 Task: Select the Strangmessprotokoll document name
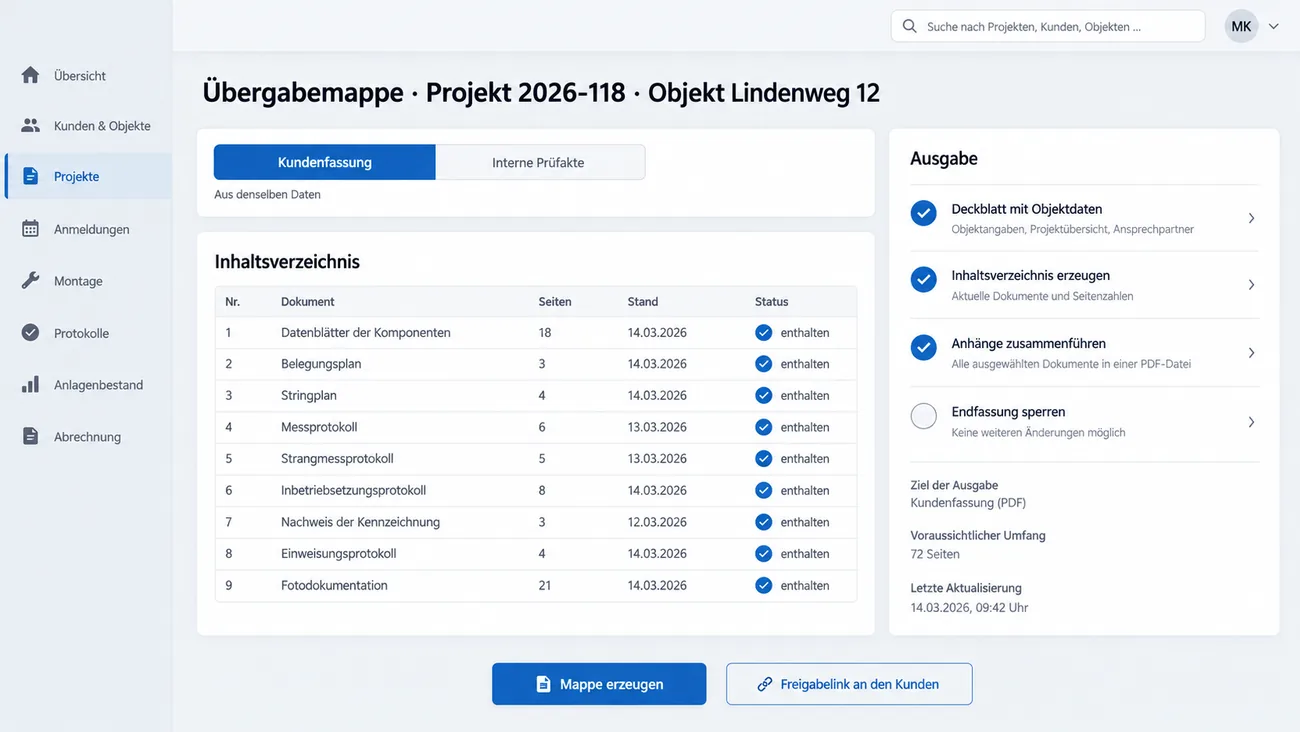coord(337,459)
